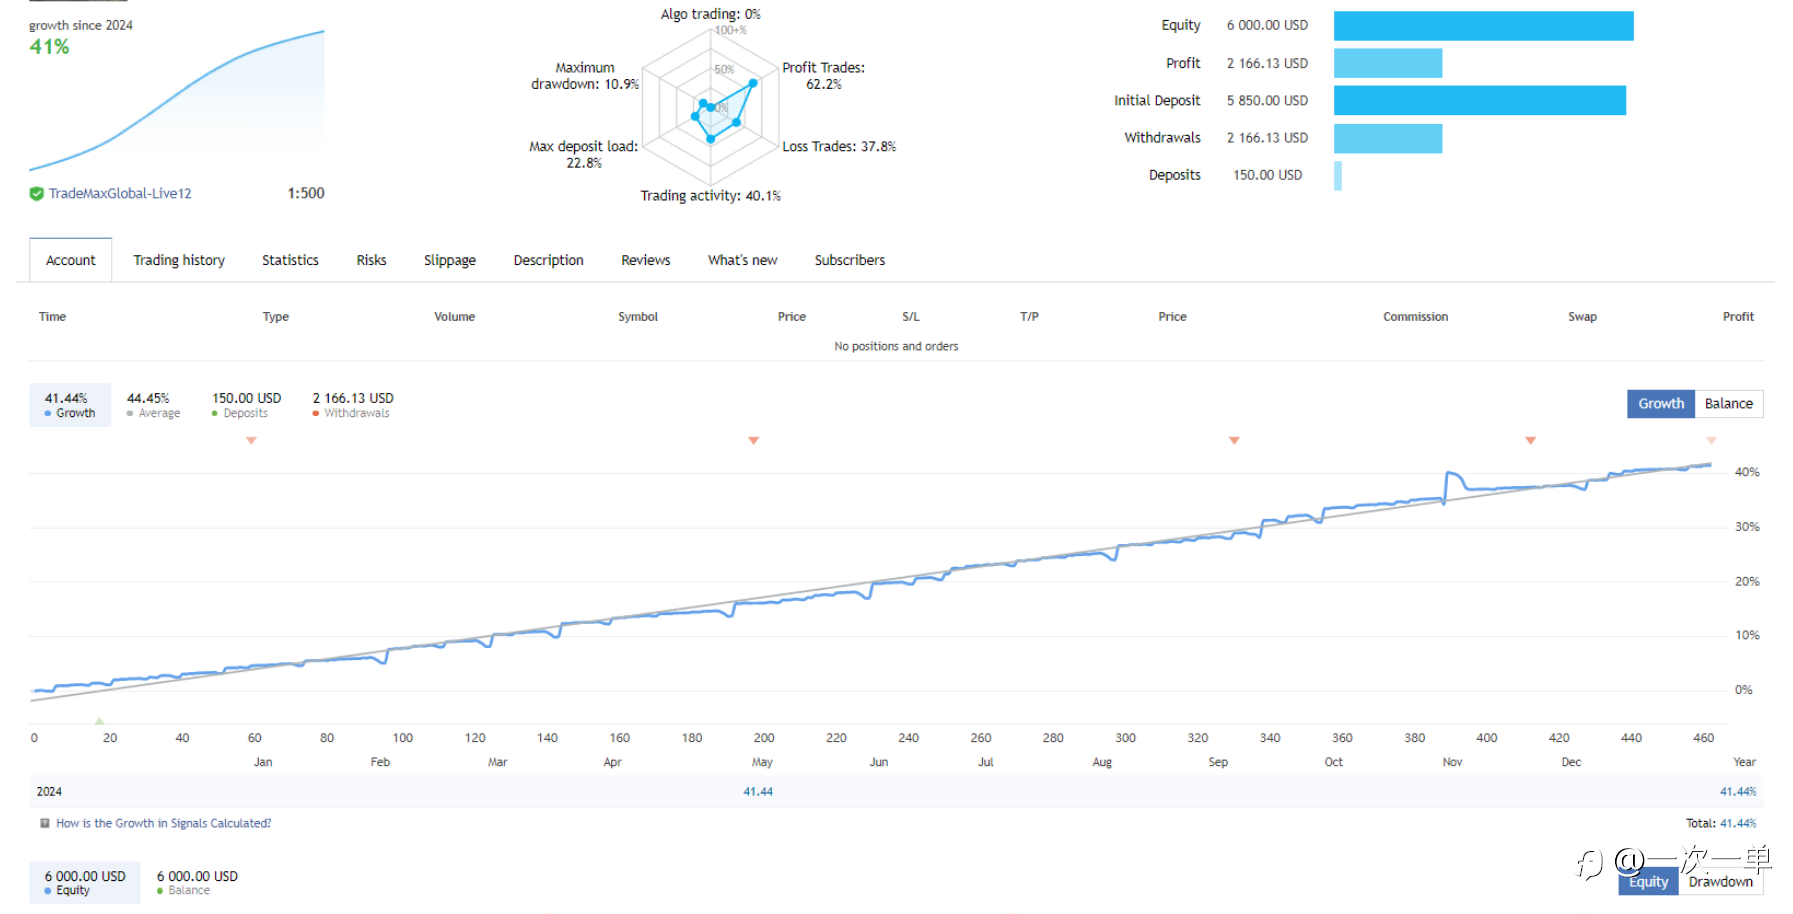Click the small Deposits 150.00 USD bar
This screenshot has width=1793, height=914.
coord(1338,175)
